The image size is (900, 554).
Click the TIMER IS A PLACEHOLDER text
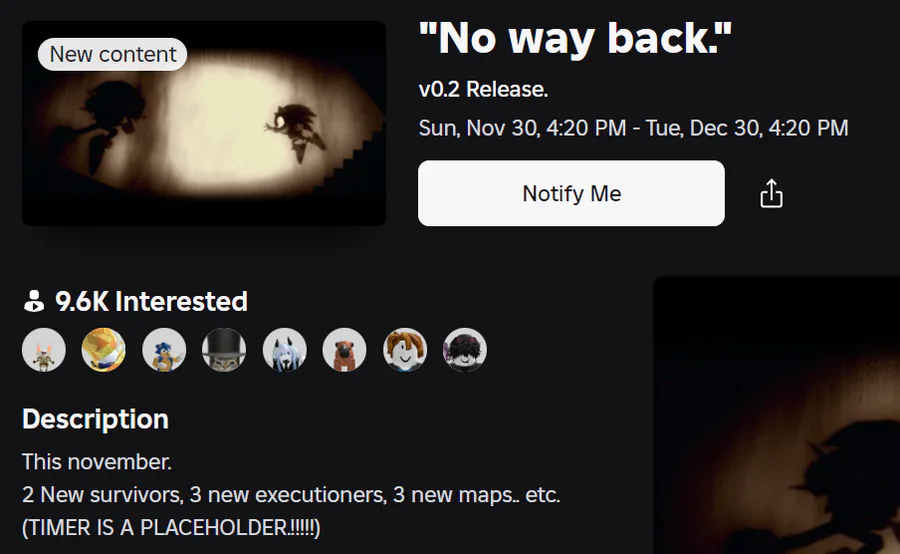click(x=171, y=528)
